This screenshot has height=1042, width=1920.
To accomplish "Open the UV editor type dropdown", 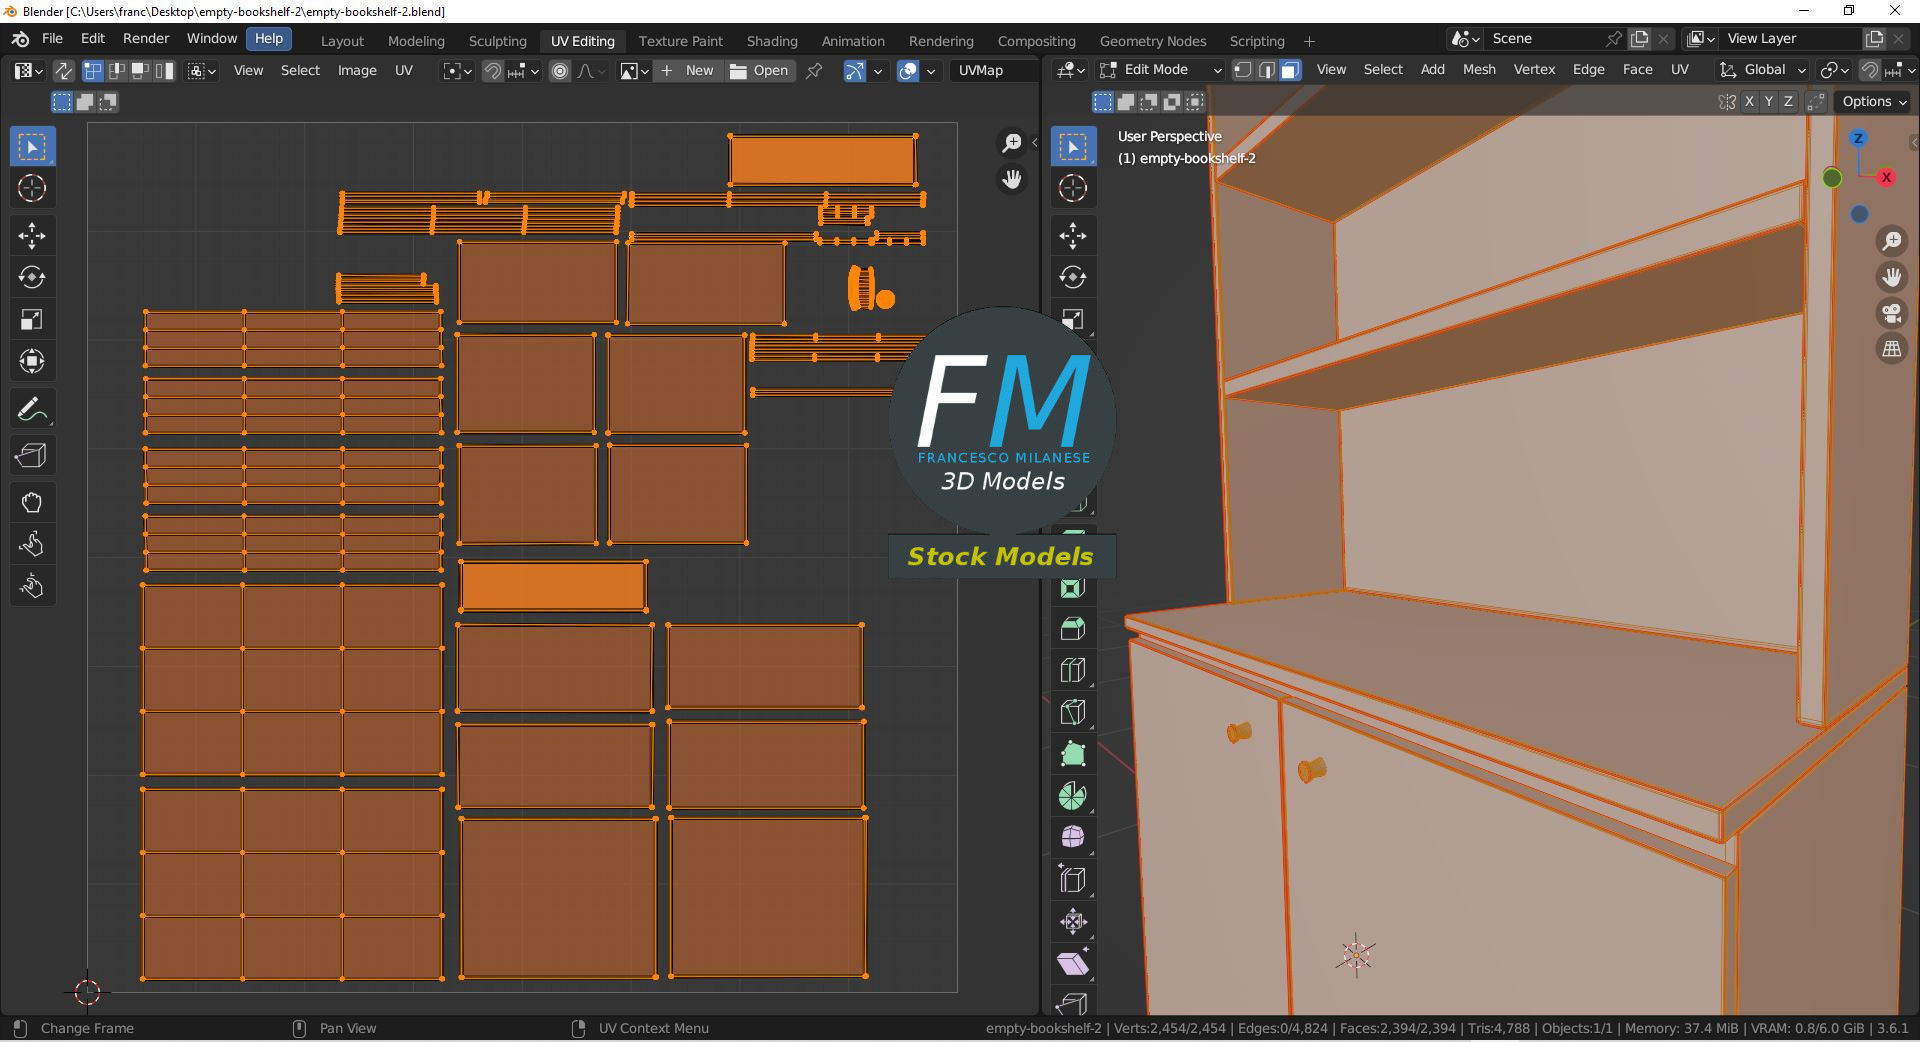I will [28, 71].
